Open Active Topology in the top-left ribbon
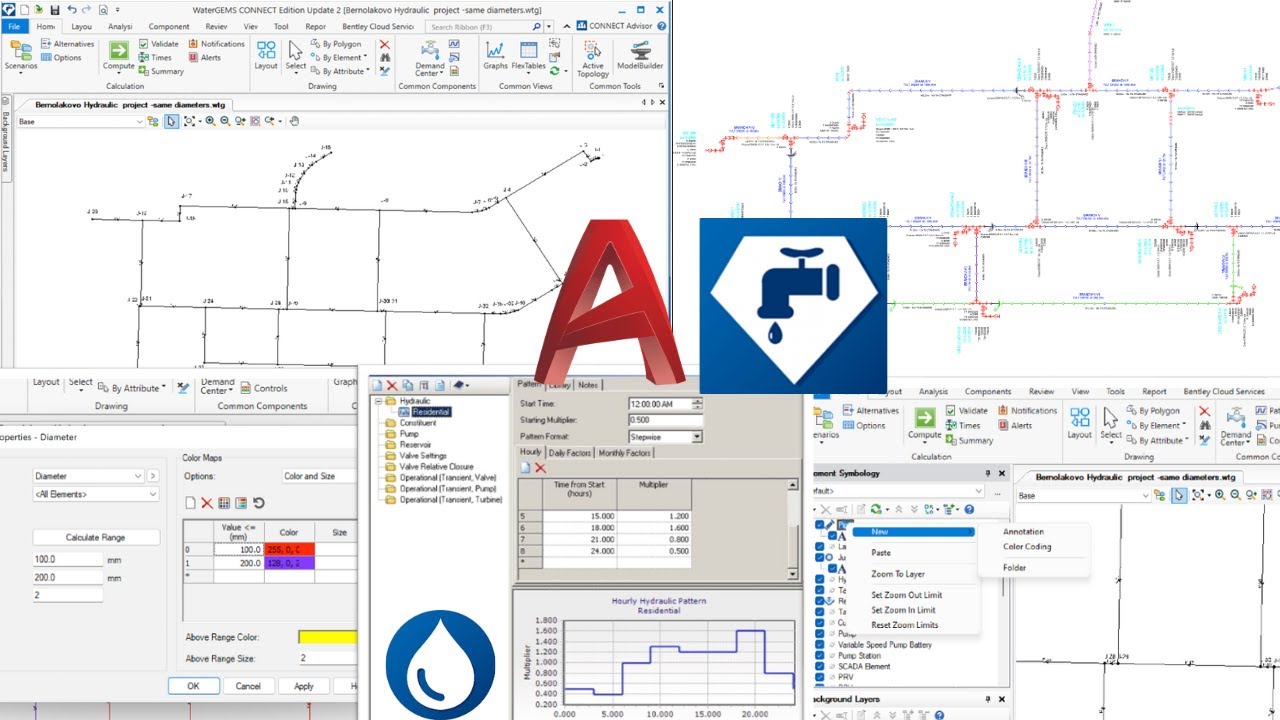Viewport: 1280px width, 720px height. coord(593,57)
